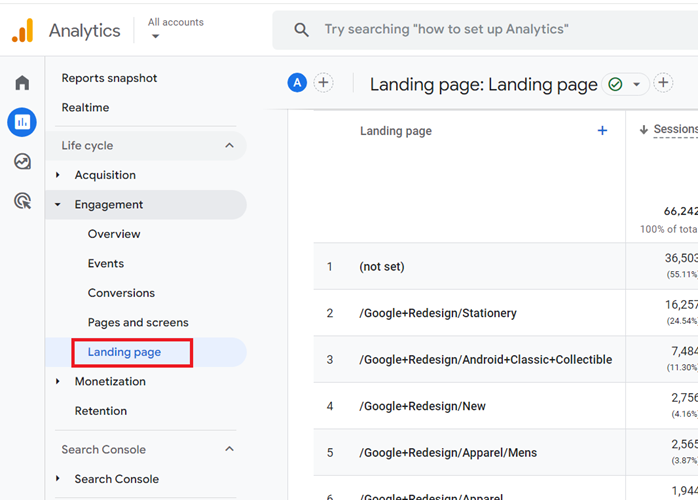Click the blue 'A' all users segment badge
The width and height of the screenshot is (698, 500).
click(297, 83)
